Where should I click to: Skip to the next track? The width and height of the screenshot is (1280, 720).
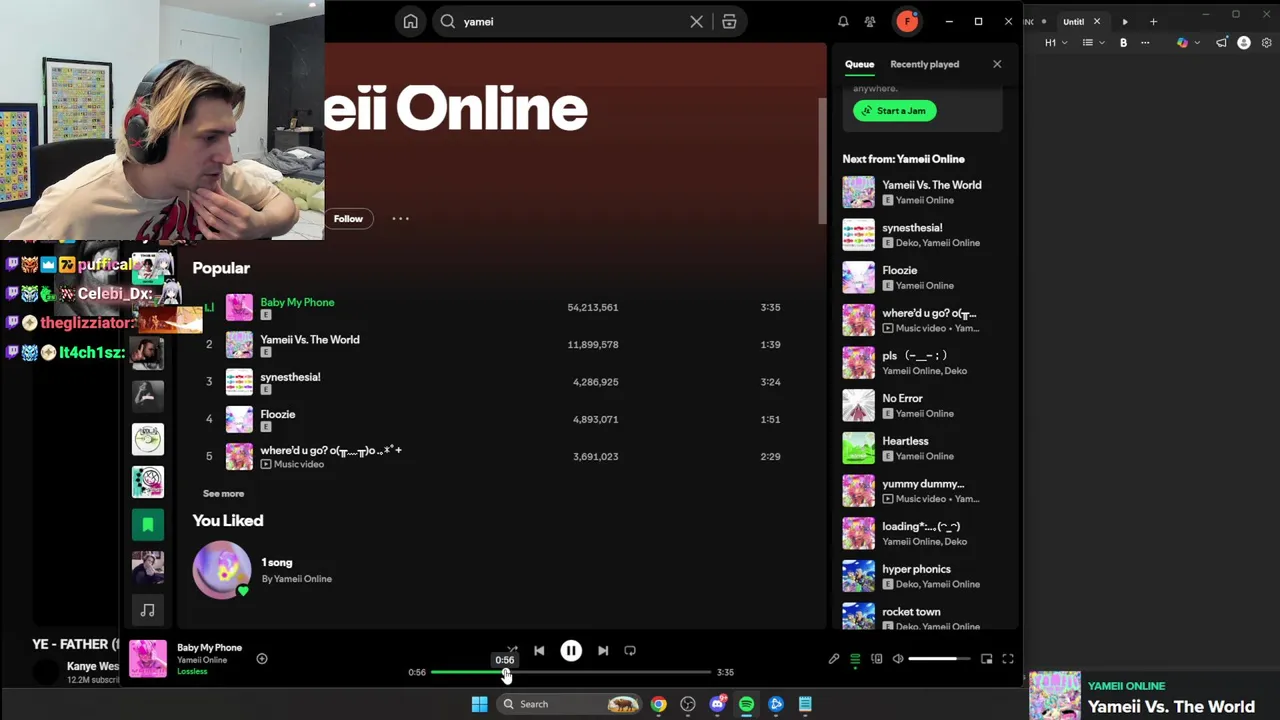tap(603, 650)
